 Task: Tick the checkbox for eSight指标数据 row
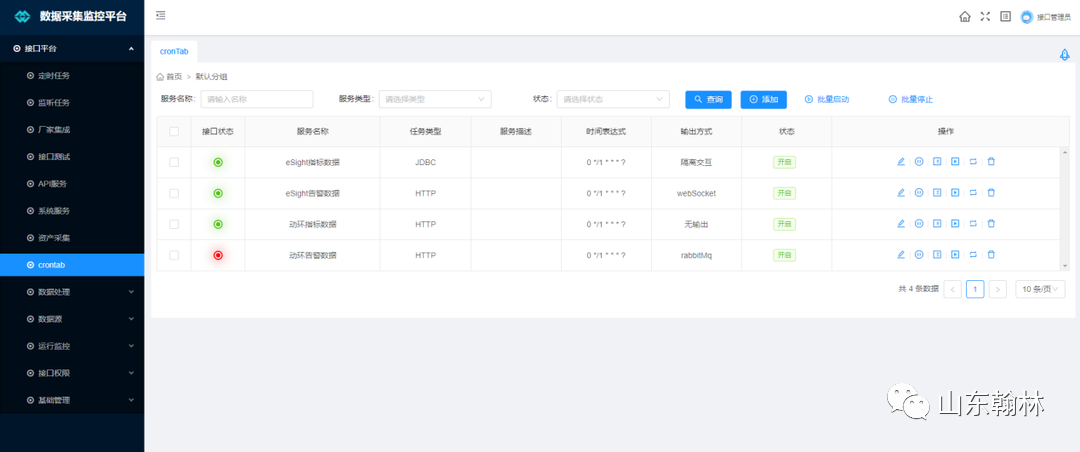(174, 162)
